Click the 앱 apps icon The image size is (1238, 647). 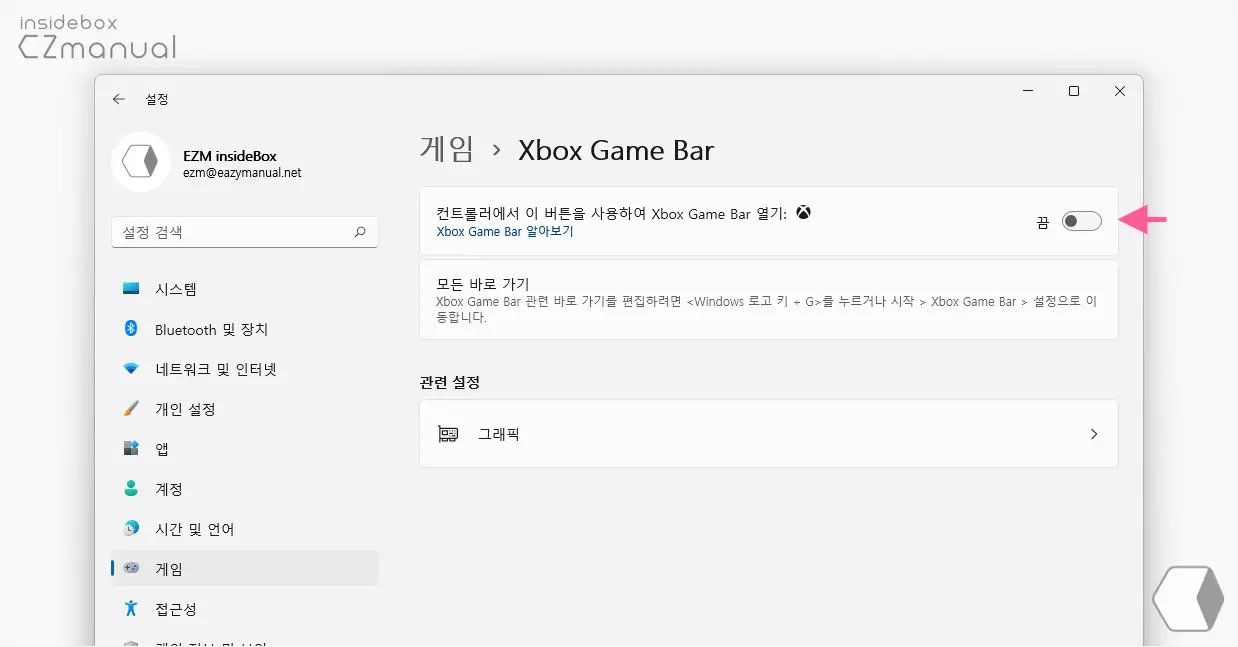click(131, 449)
